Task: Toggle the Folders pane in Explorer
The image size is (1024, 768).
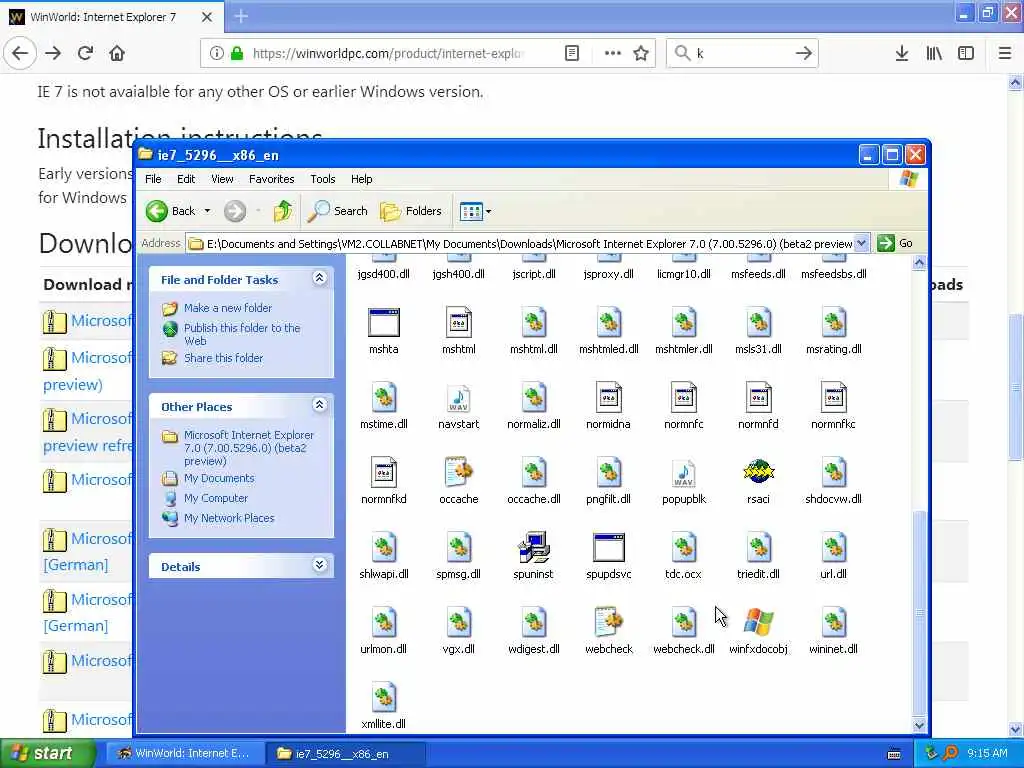Action: tap(411, 211)
